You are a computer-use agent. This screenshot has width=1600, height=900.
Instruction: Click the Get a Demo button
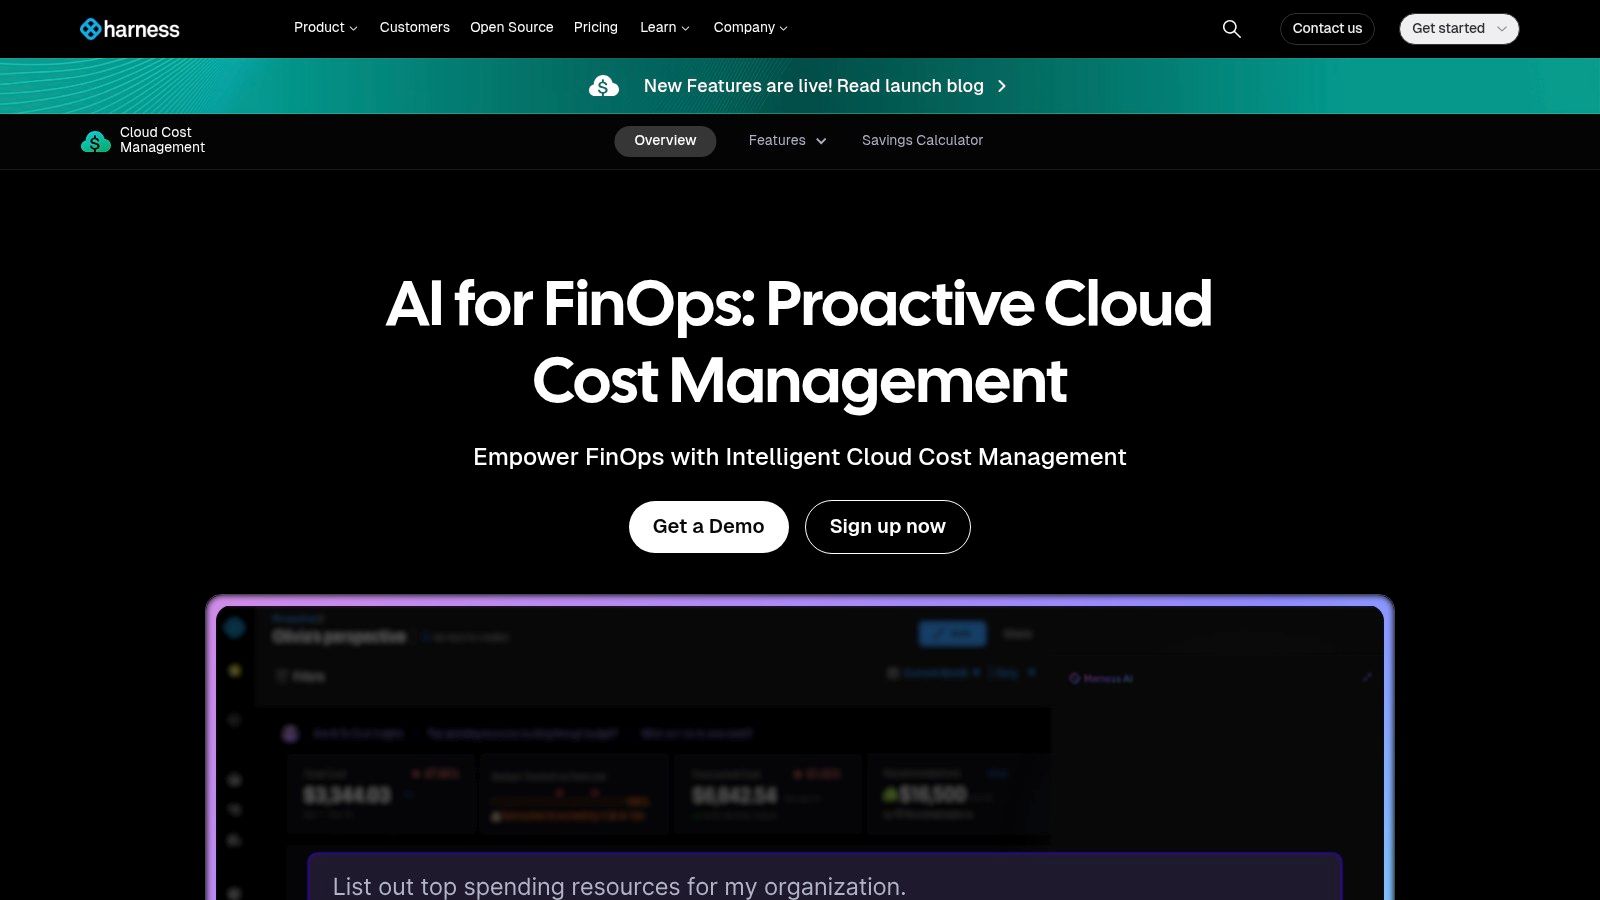coord(708,526)
